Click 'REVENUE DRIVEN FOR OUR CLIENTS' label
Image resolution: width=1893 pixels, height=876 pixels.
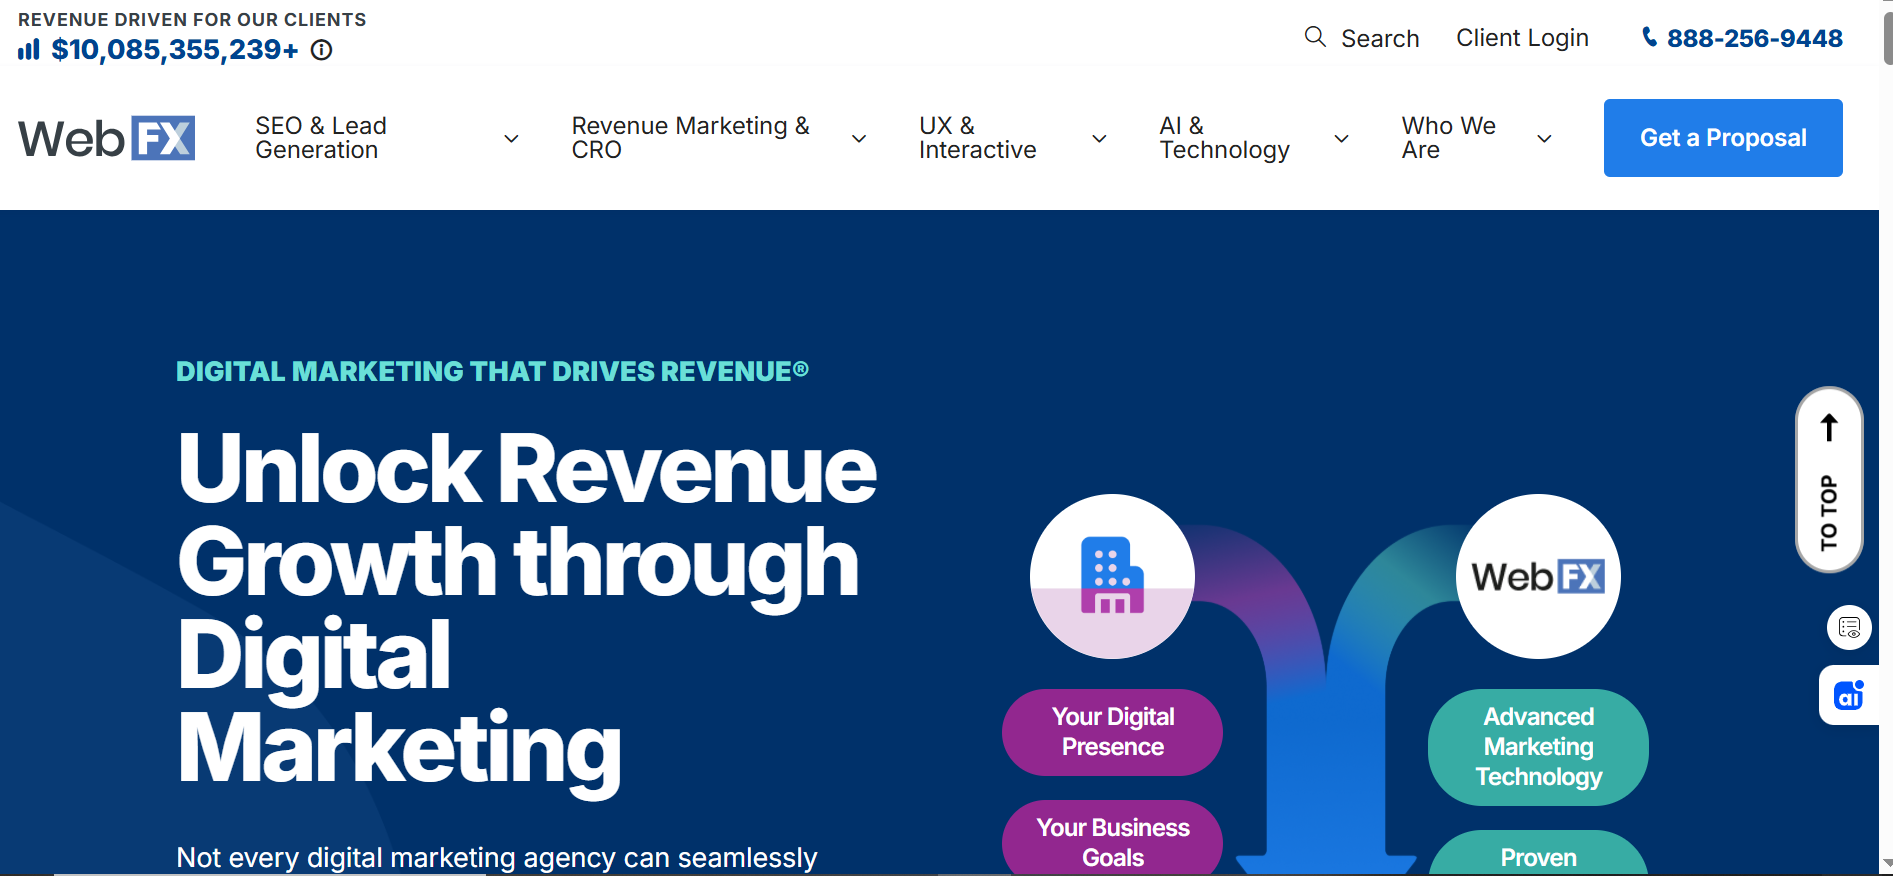192,20
